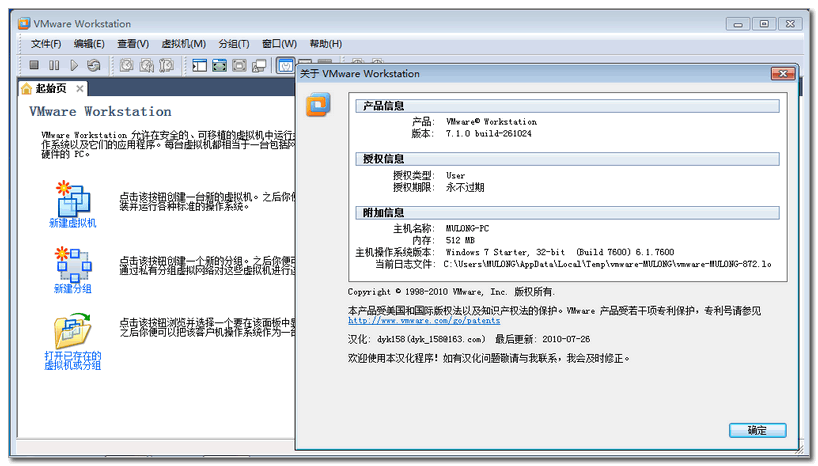Click the home icon on 起始页 tab

click(27, 89)
